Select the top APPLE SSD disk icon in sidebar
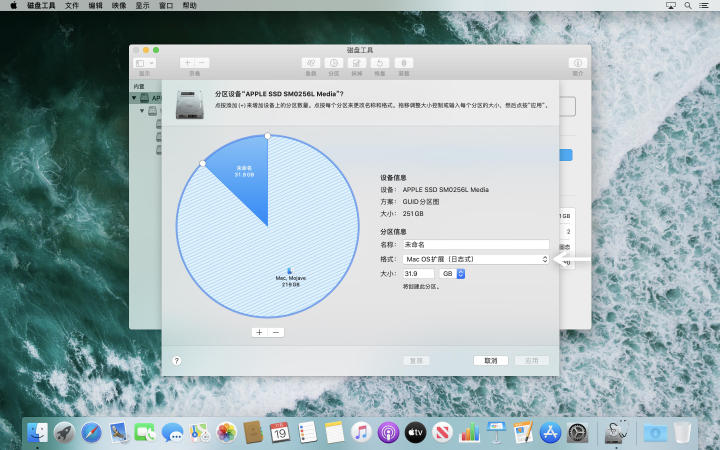The image size is (720, 450). (x=145, y=98)
